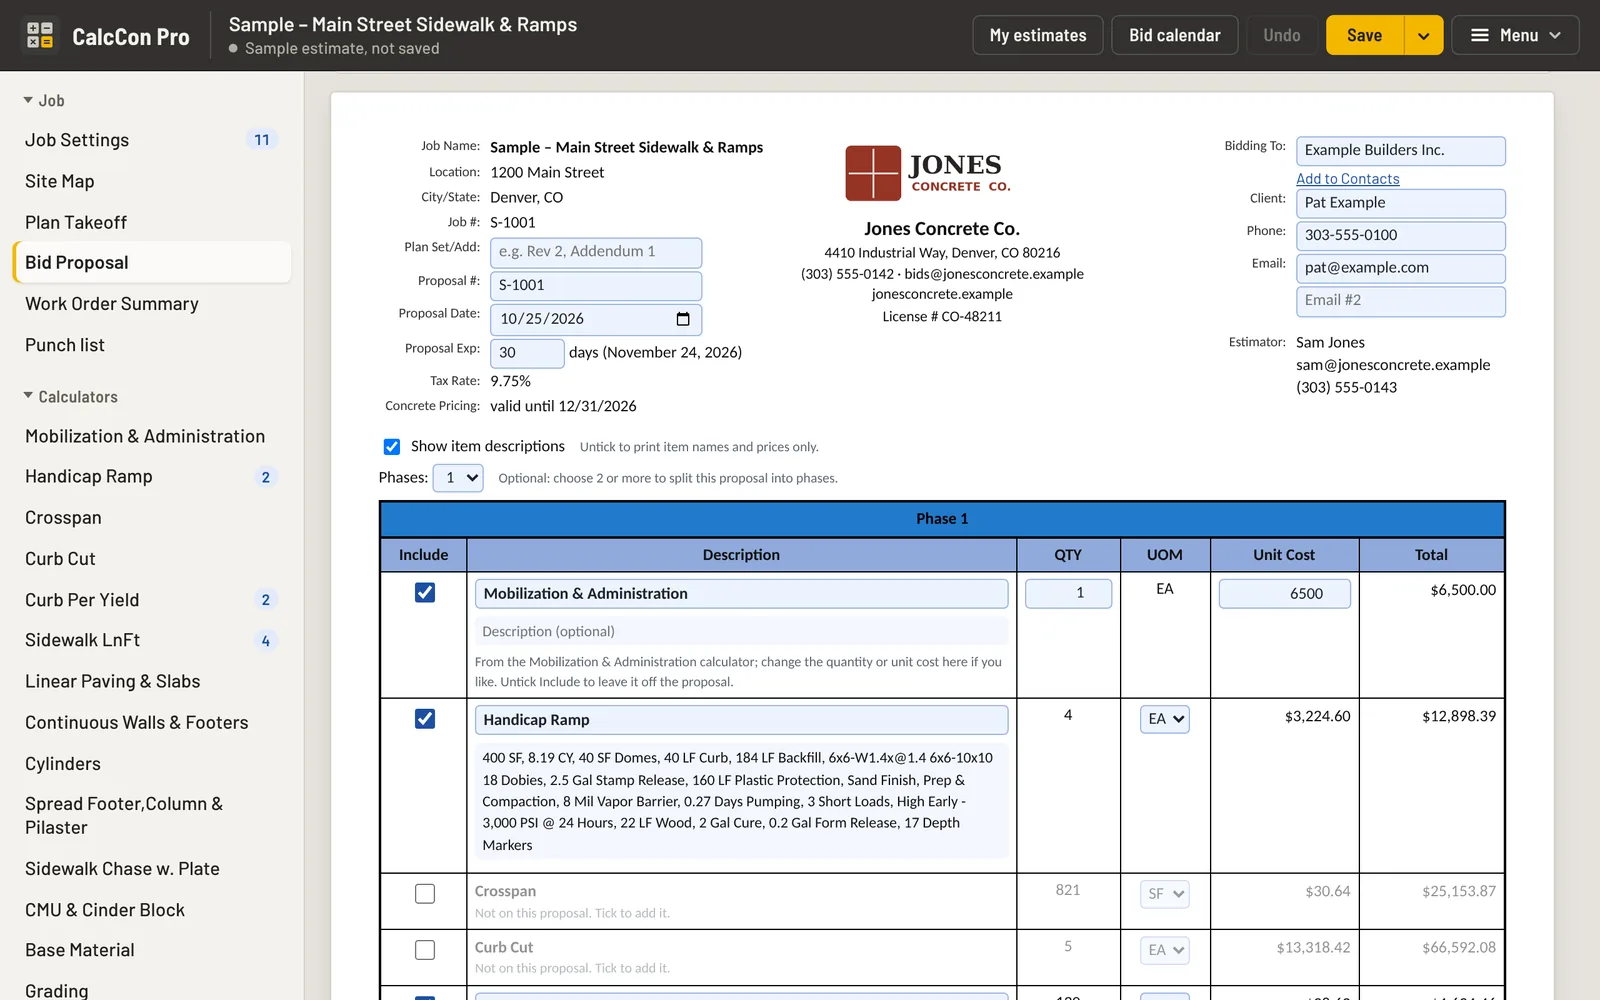The width and height of the screenshot is (1600, 1000).
Task: Open the Handicap Ramp UOM dropdown
Action: [1165, 719]
